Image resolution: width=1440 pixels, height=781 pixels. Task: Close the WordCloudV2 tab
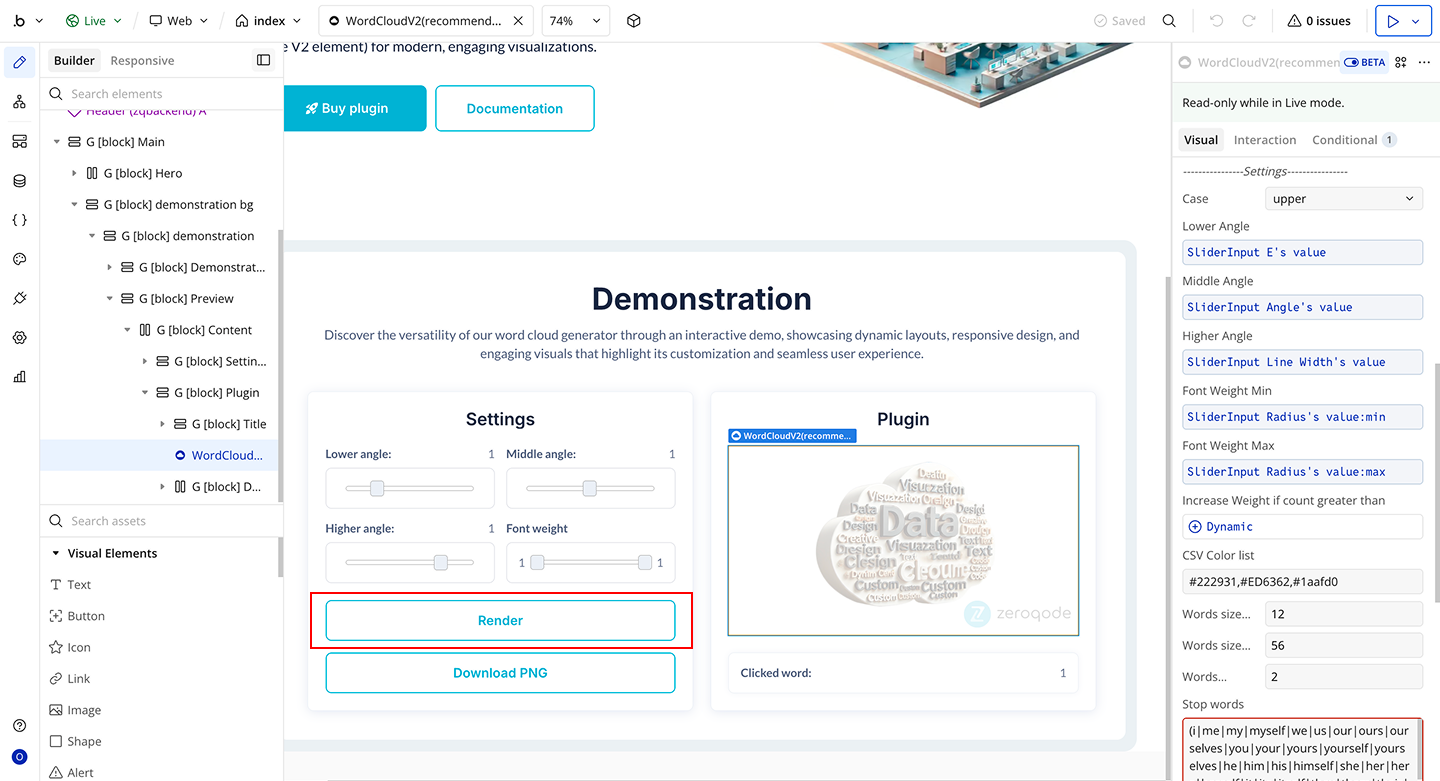[x=517, y=21]
